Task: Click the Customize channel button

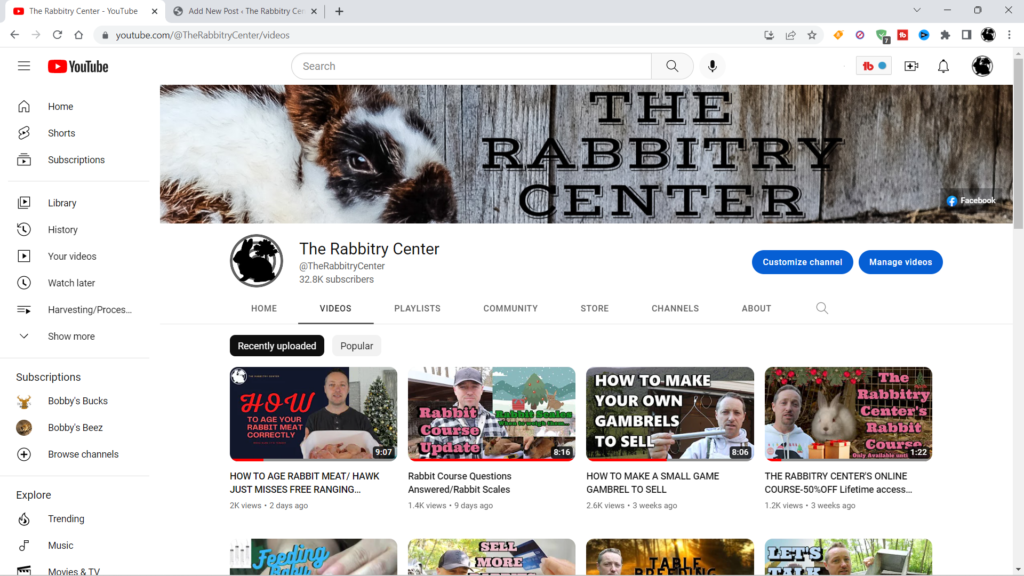Action: coord(802,262)
